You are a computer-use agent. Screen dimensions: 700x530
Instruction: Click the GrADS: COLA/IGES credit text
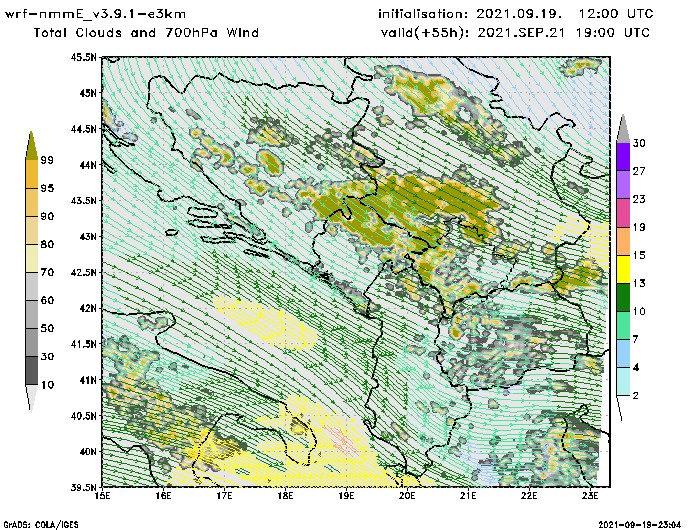point(41,525)
